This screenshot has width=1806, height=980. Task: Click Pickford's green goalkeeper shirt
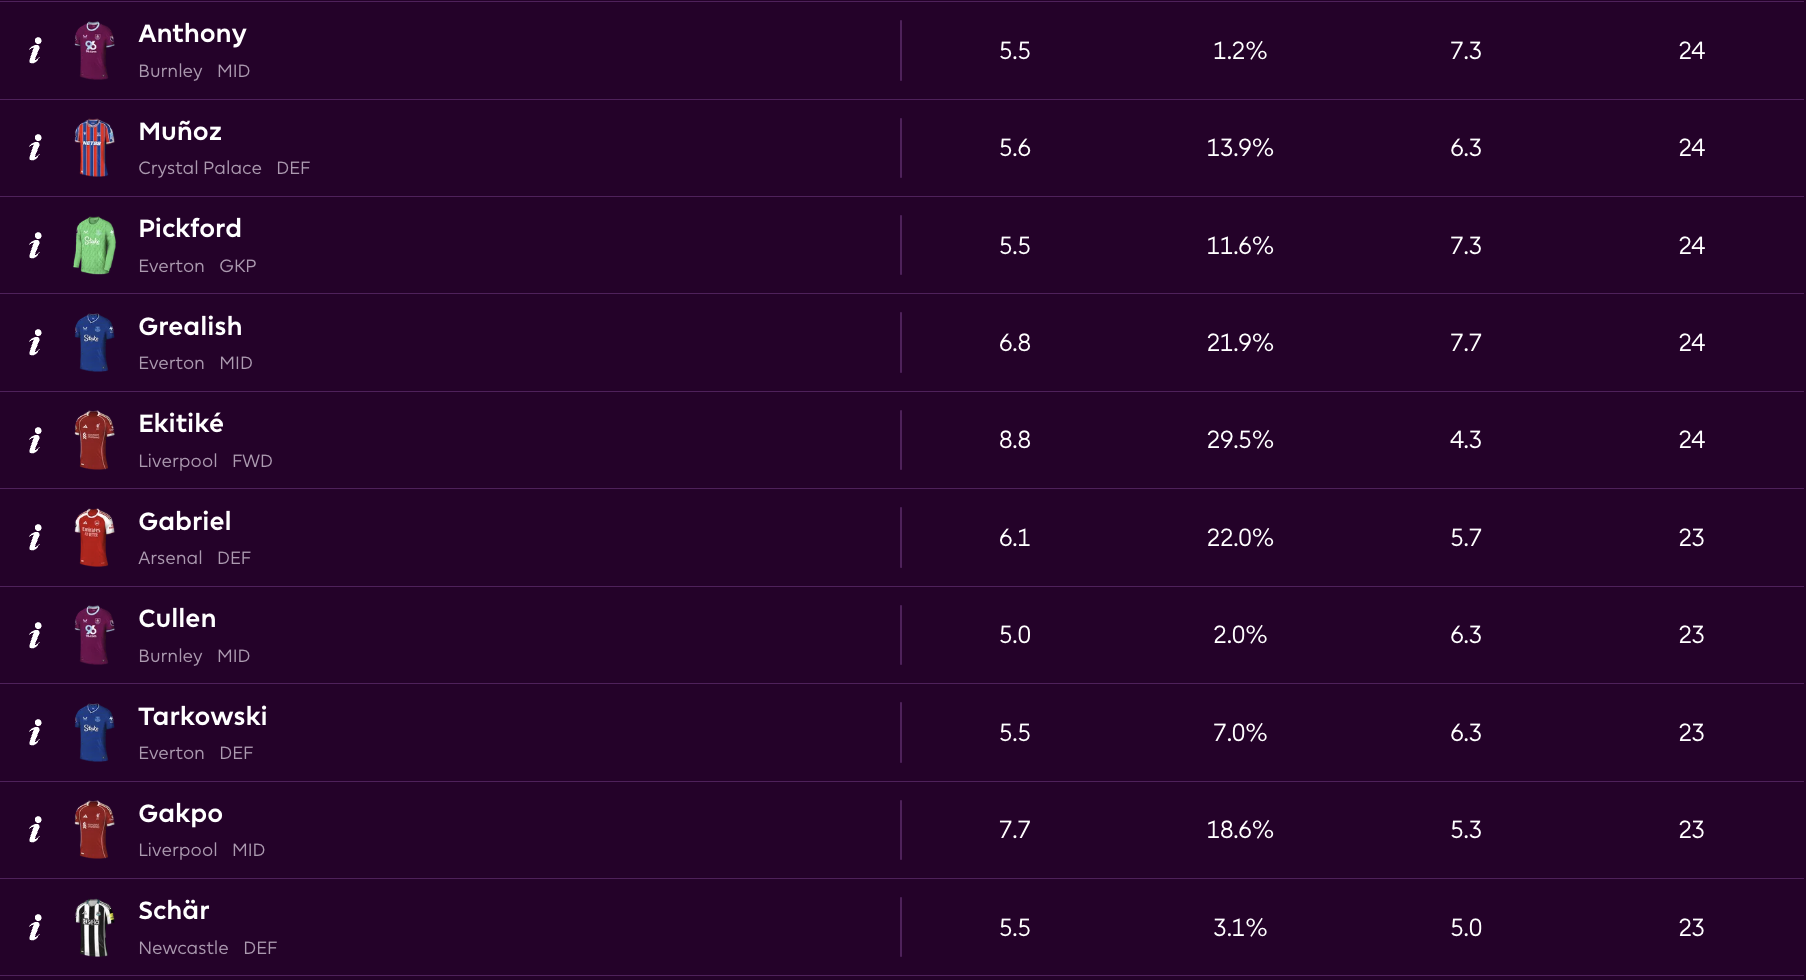pyautogui.click(x=94, y=245)
